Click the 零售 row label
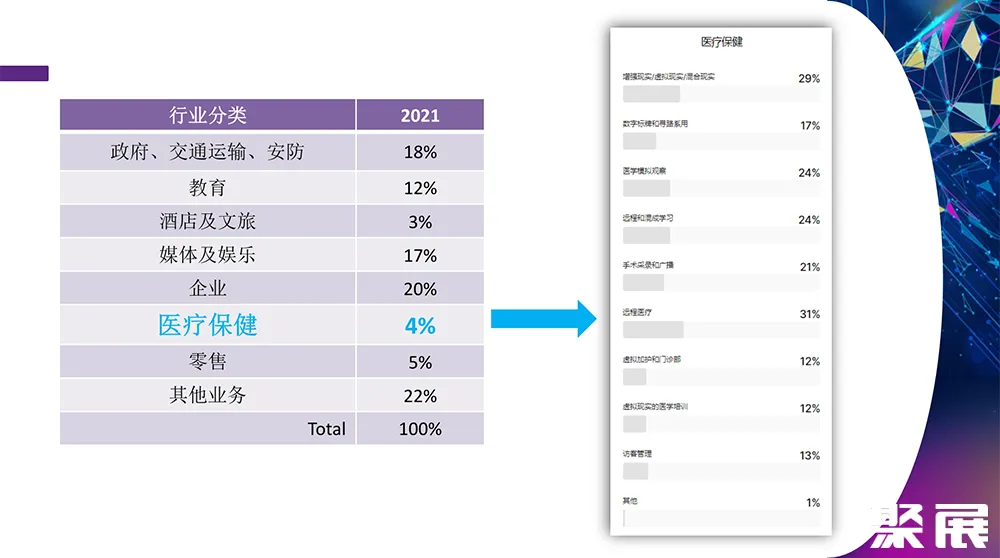The height and width of the screenshot is (558, 1000). (207, 362)
